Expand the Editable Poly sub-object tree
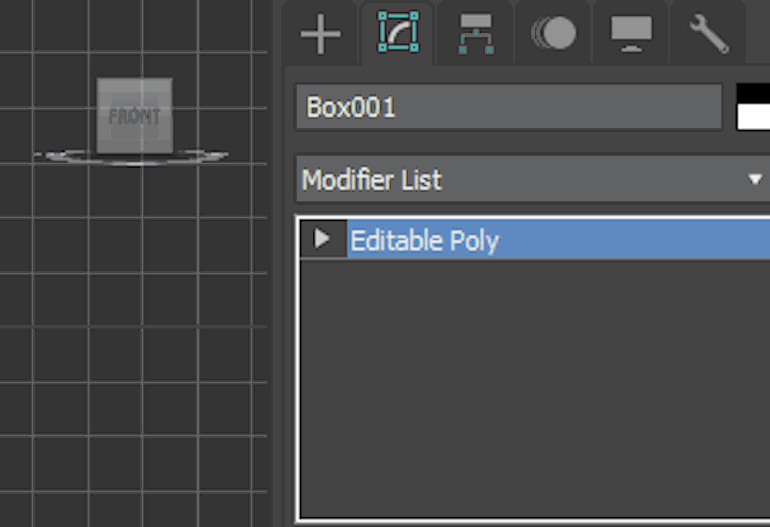Image resolution: width=770 pixels, height=527 pixels. click(322, 239)
